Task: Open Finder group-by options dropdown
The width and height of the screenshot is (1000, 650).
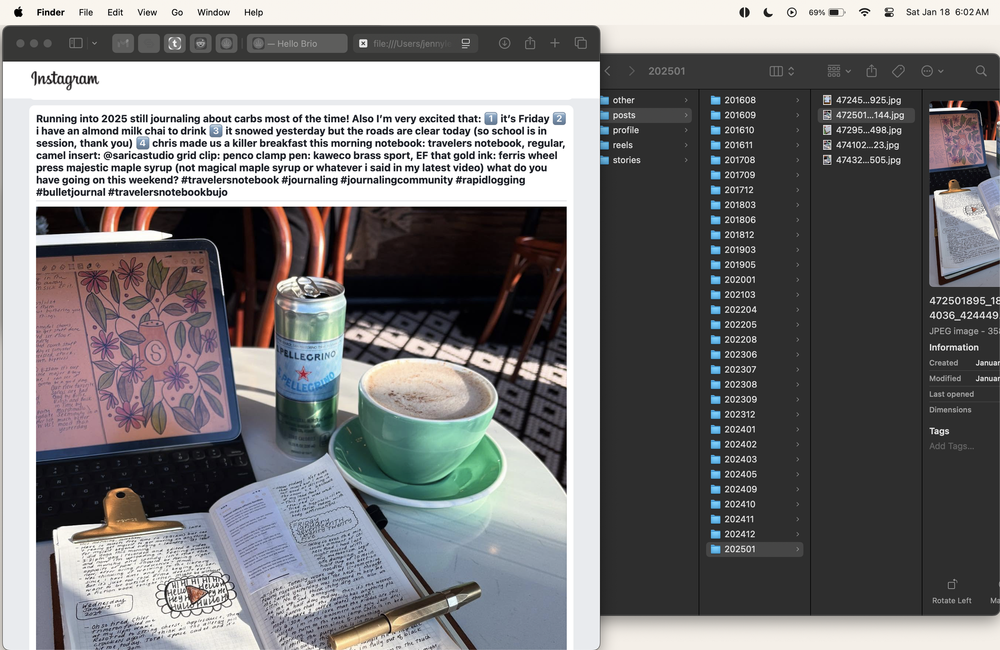Action: click(839, 71)
